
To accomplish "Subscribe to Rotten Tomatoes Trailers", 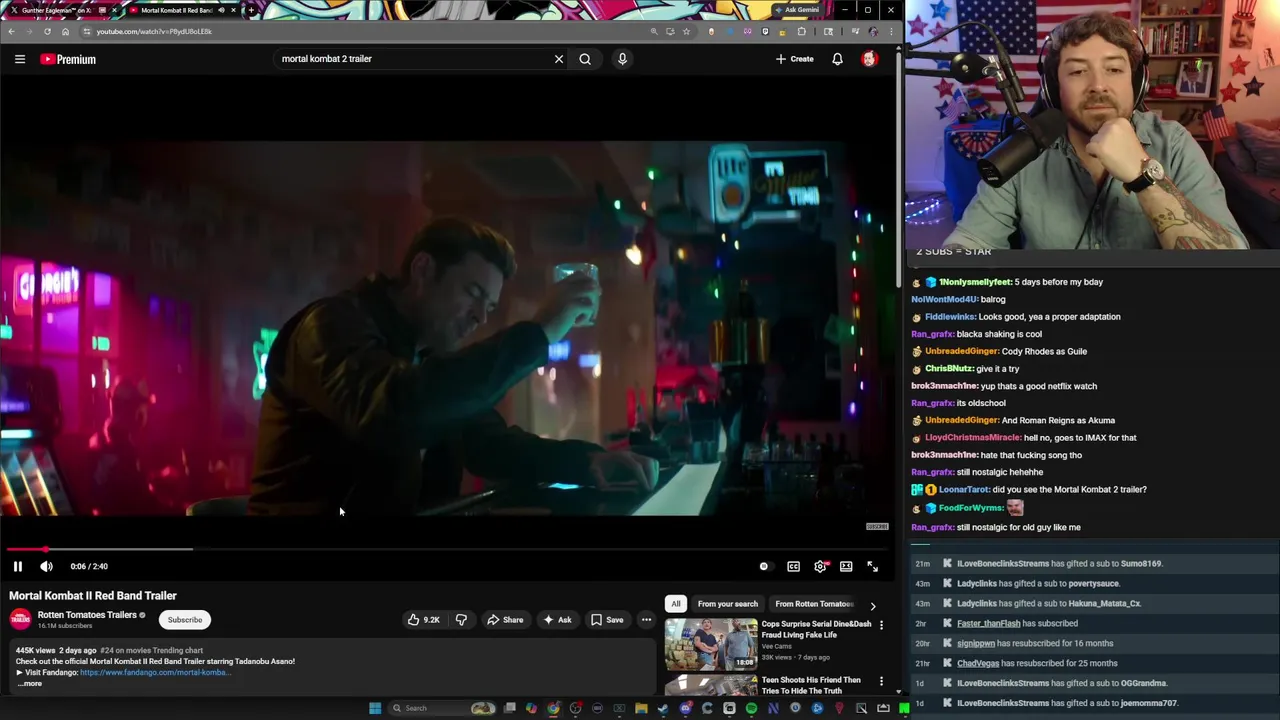I will (185, 620).
